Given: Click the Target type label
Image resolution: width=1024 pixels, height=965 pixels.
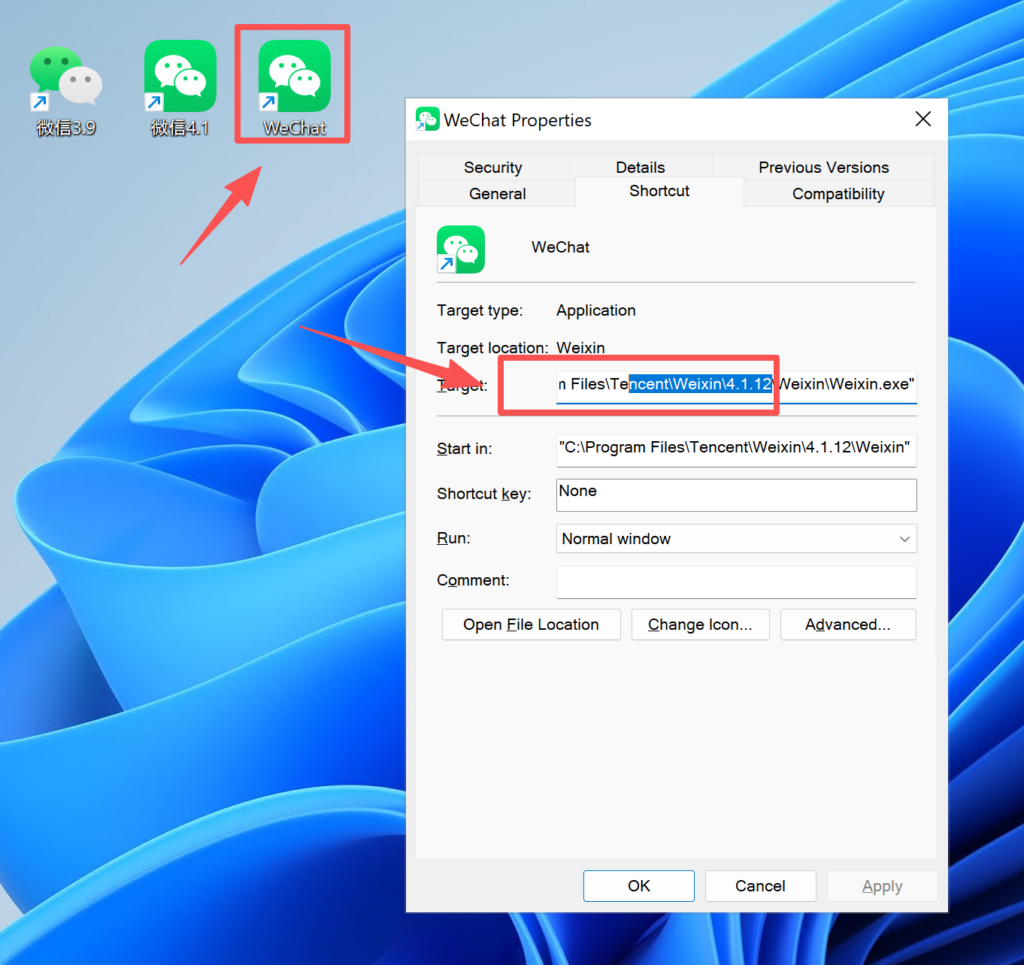Looking at the screenshot, I should click(480, 310).
